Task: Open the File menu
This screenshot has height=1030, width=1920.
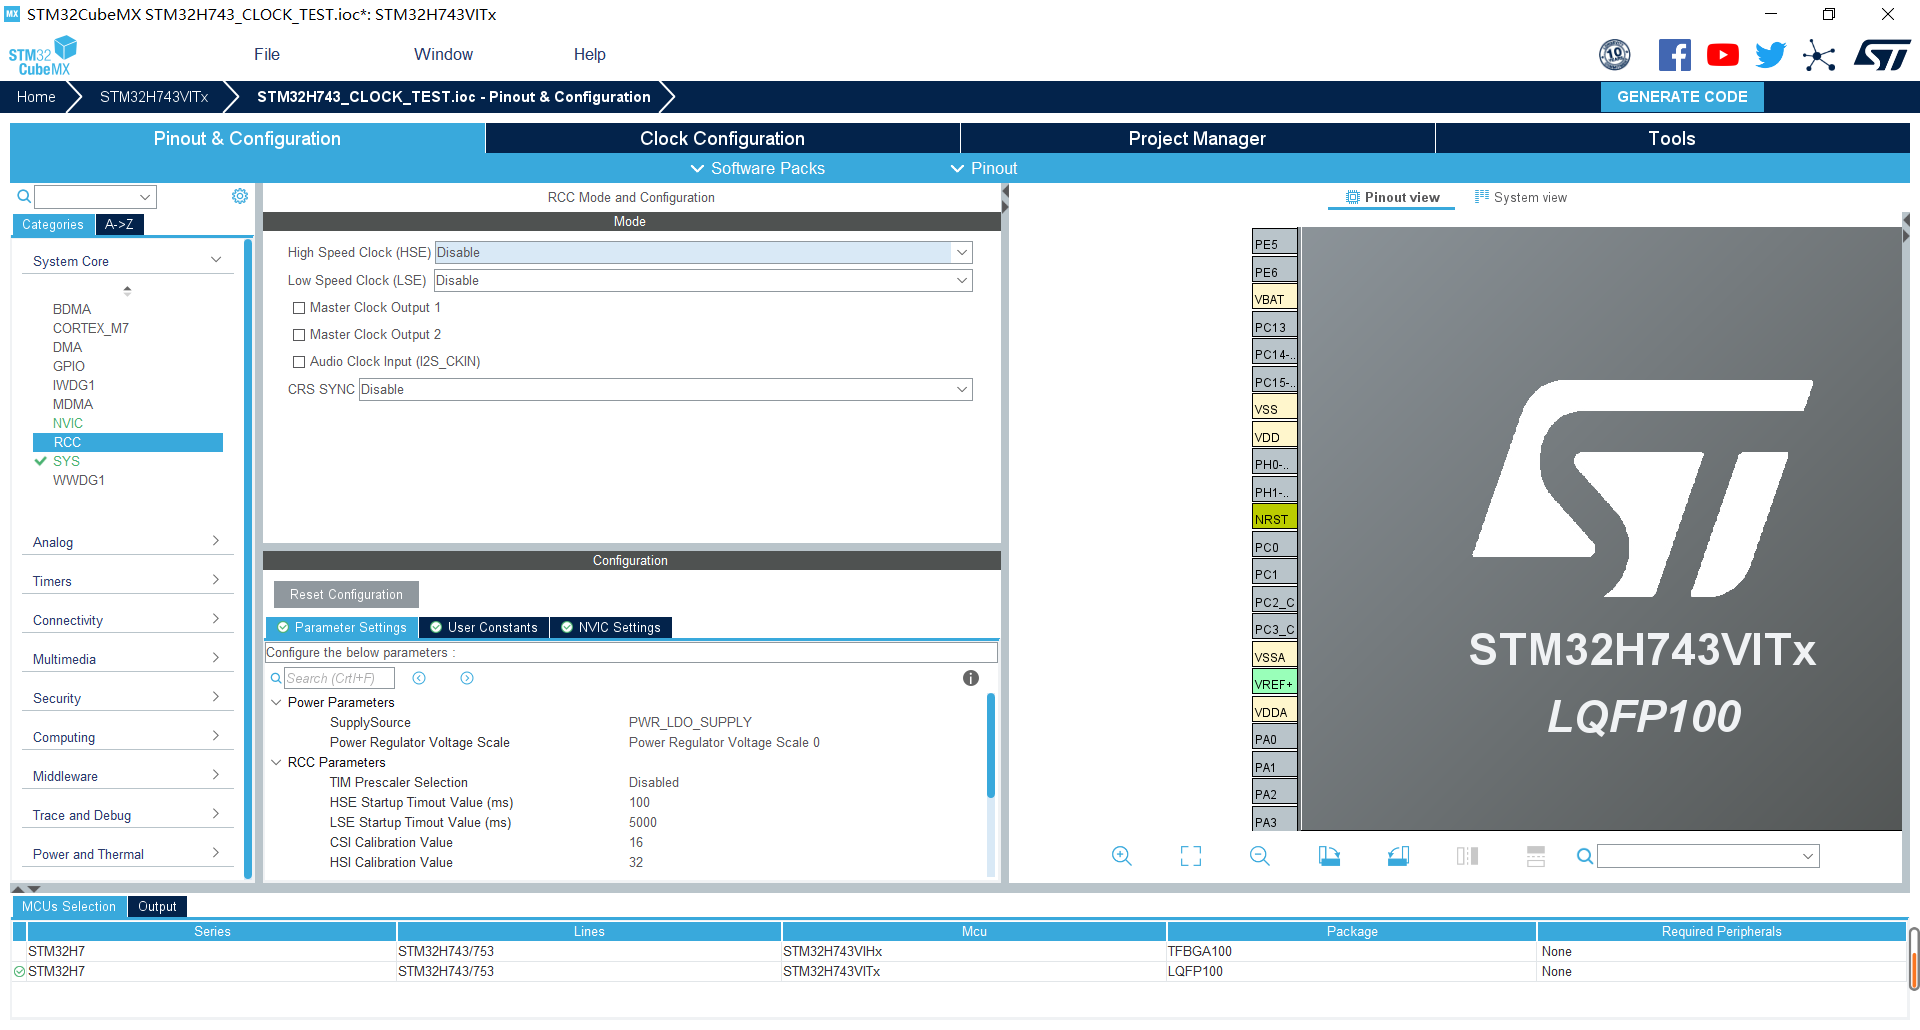Action: tap(267, 55)
